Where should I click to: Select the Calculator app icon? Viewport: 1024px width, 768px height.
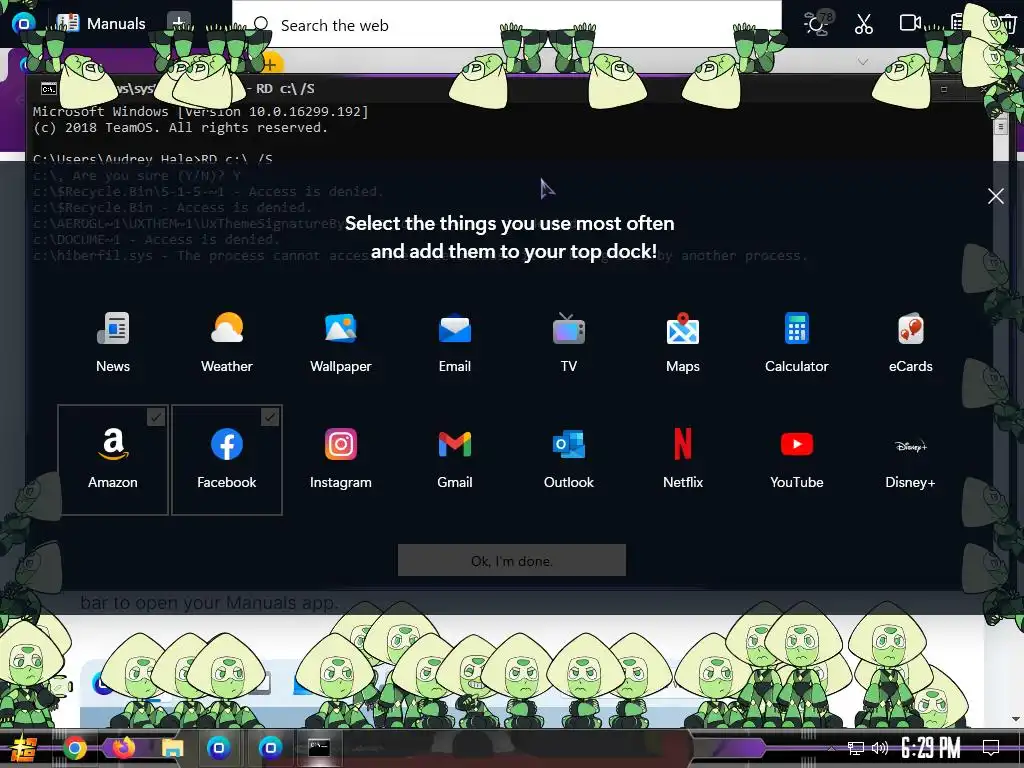pyautogui.click(x=797, y=328)
